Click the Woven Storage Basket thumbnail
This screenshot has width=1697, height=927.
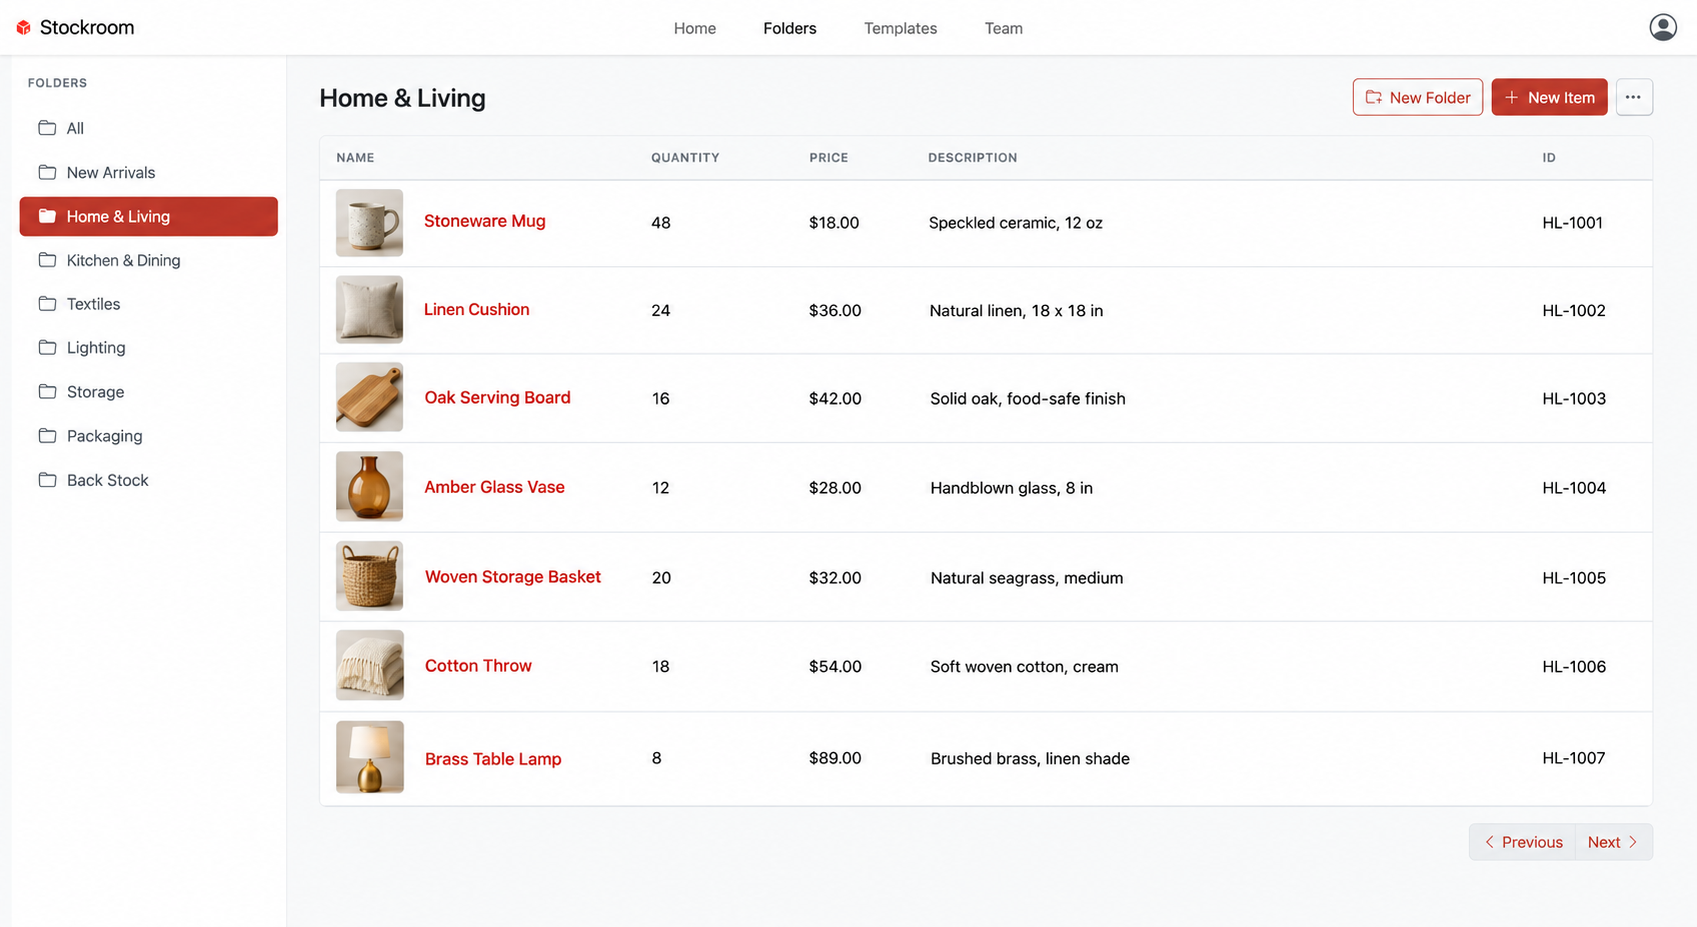pos(369,576)
